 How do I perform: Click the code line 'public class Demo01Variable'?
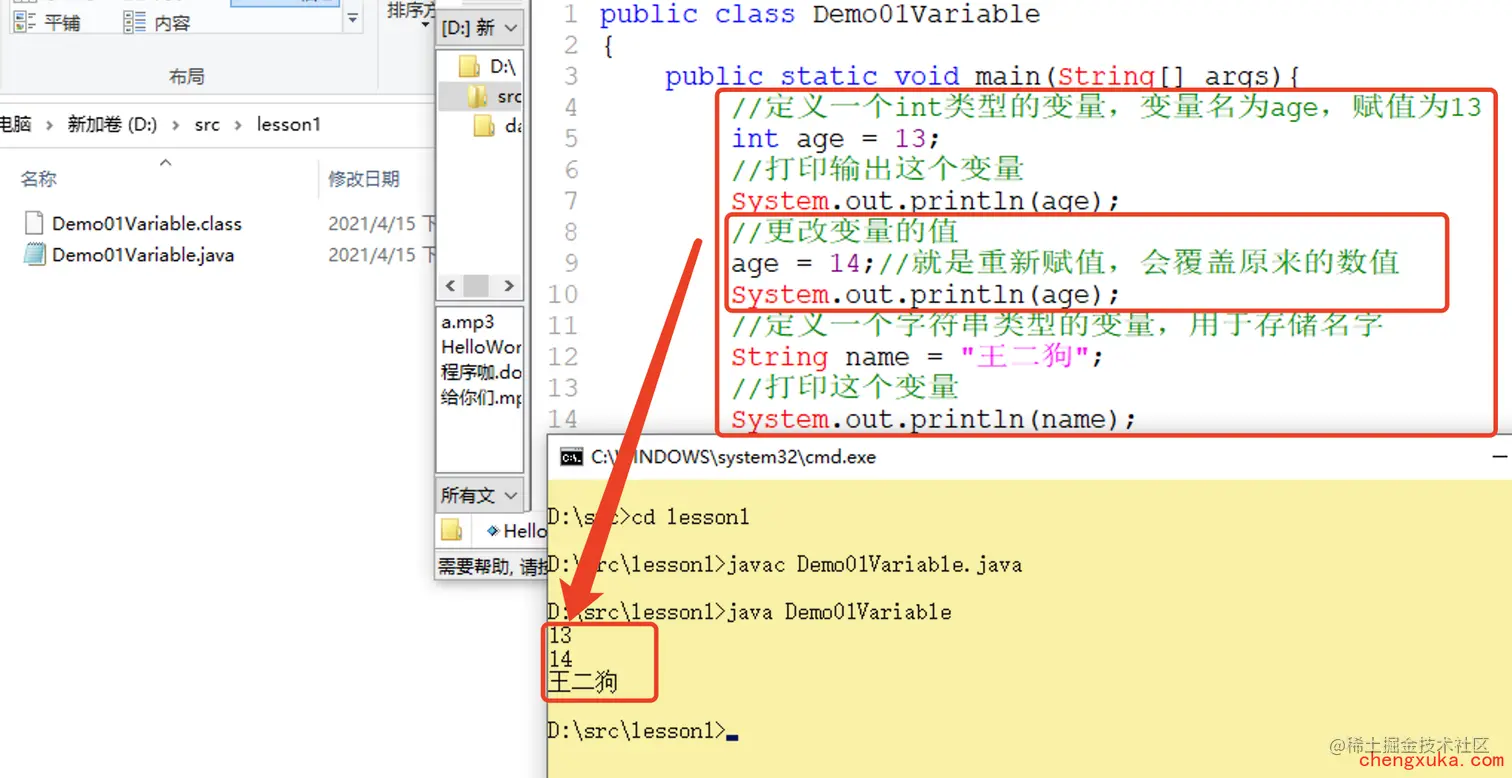[x=820, y=14]
